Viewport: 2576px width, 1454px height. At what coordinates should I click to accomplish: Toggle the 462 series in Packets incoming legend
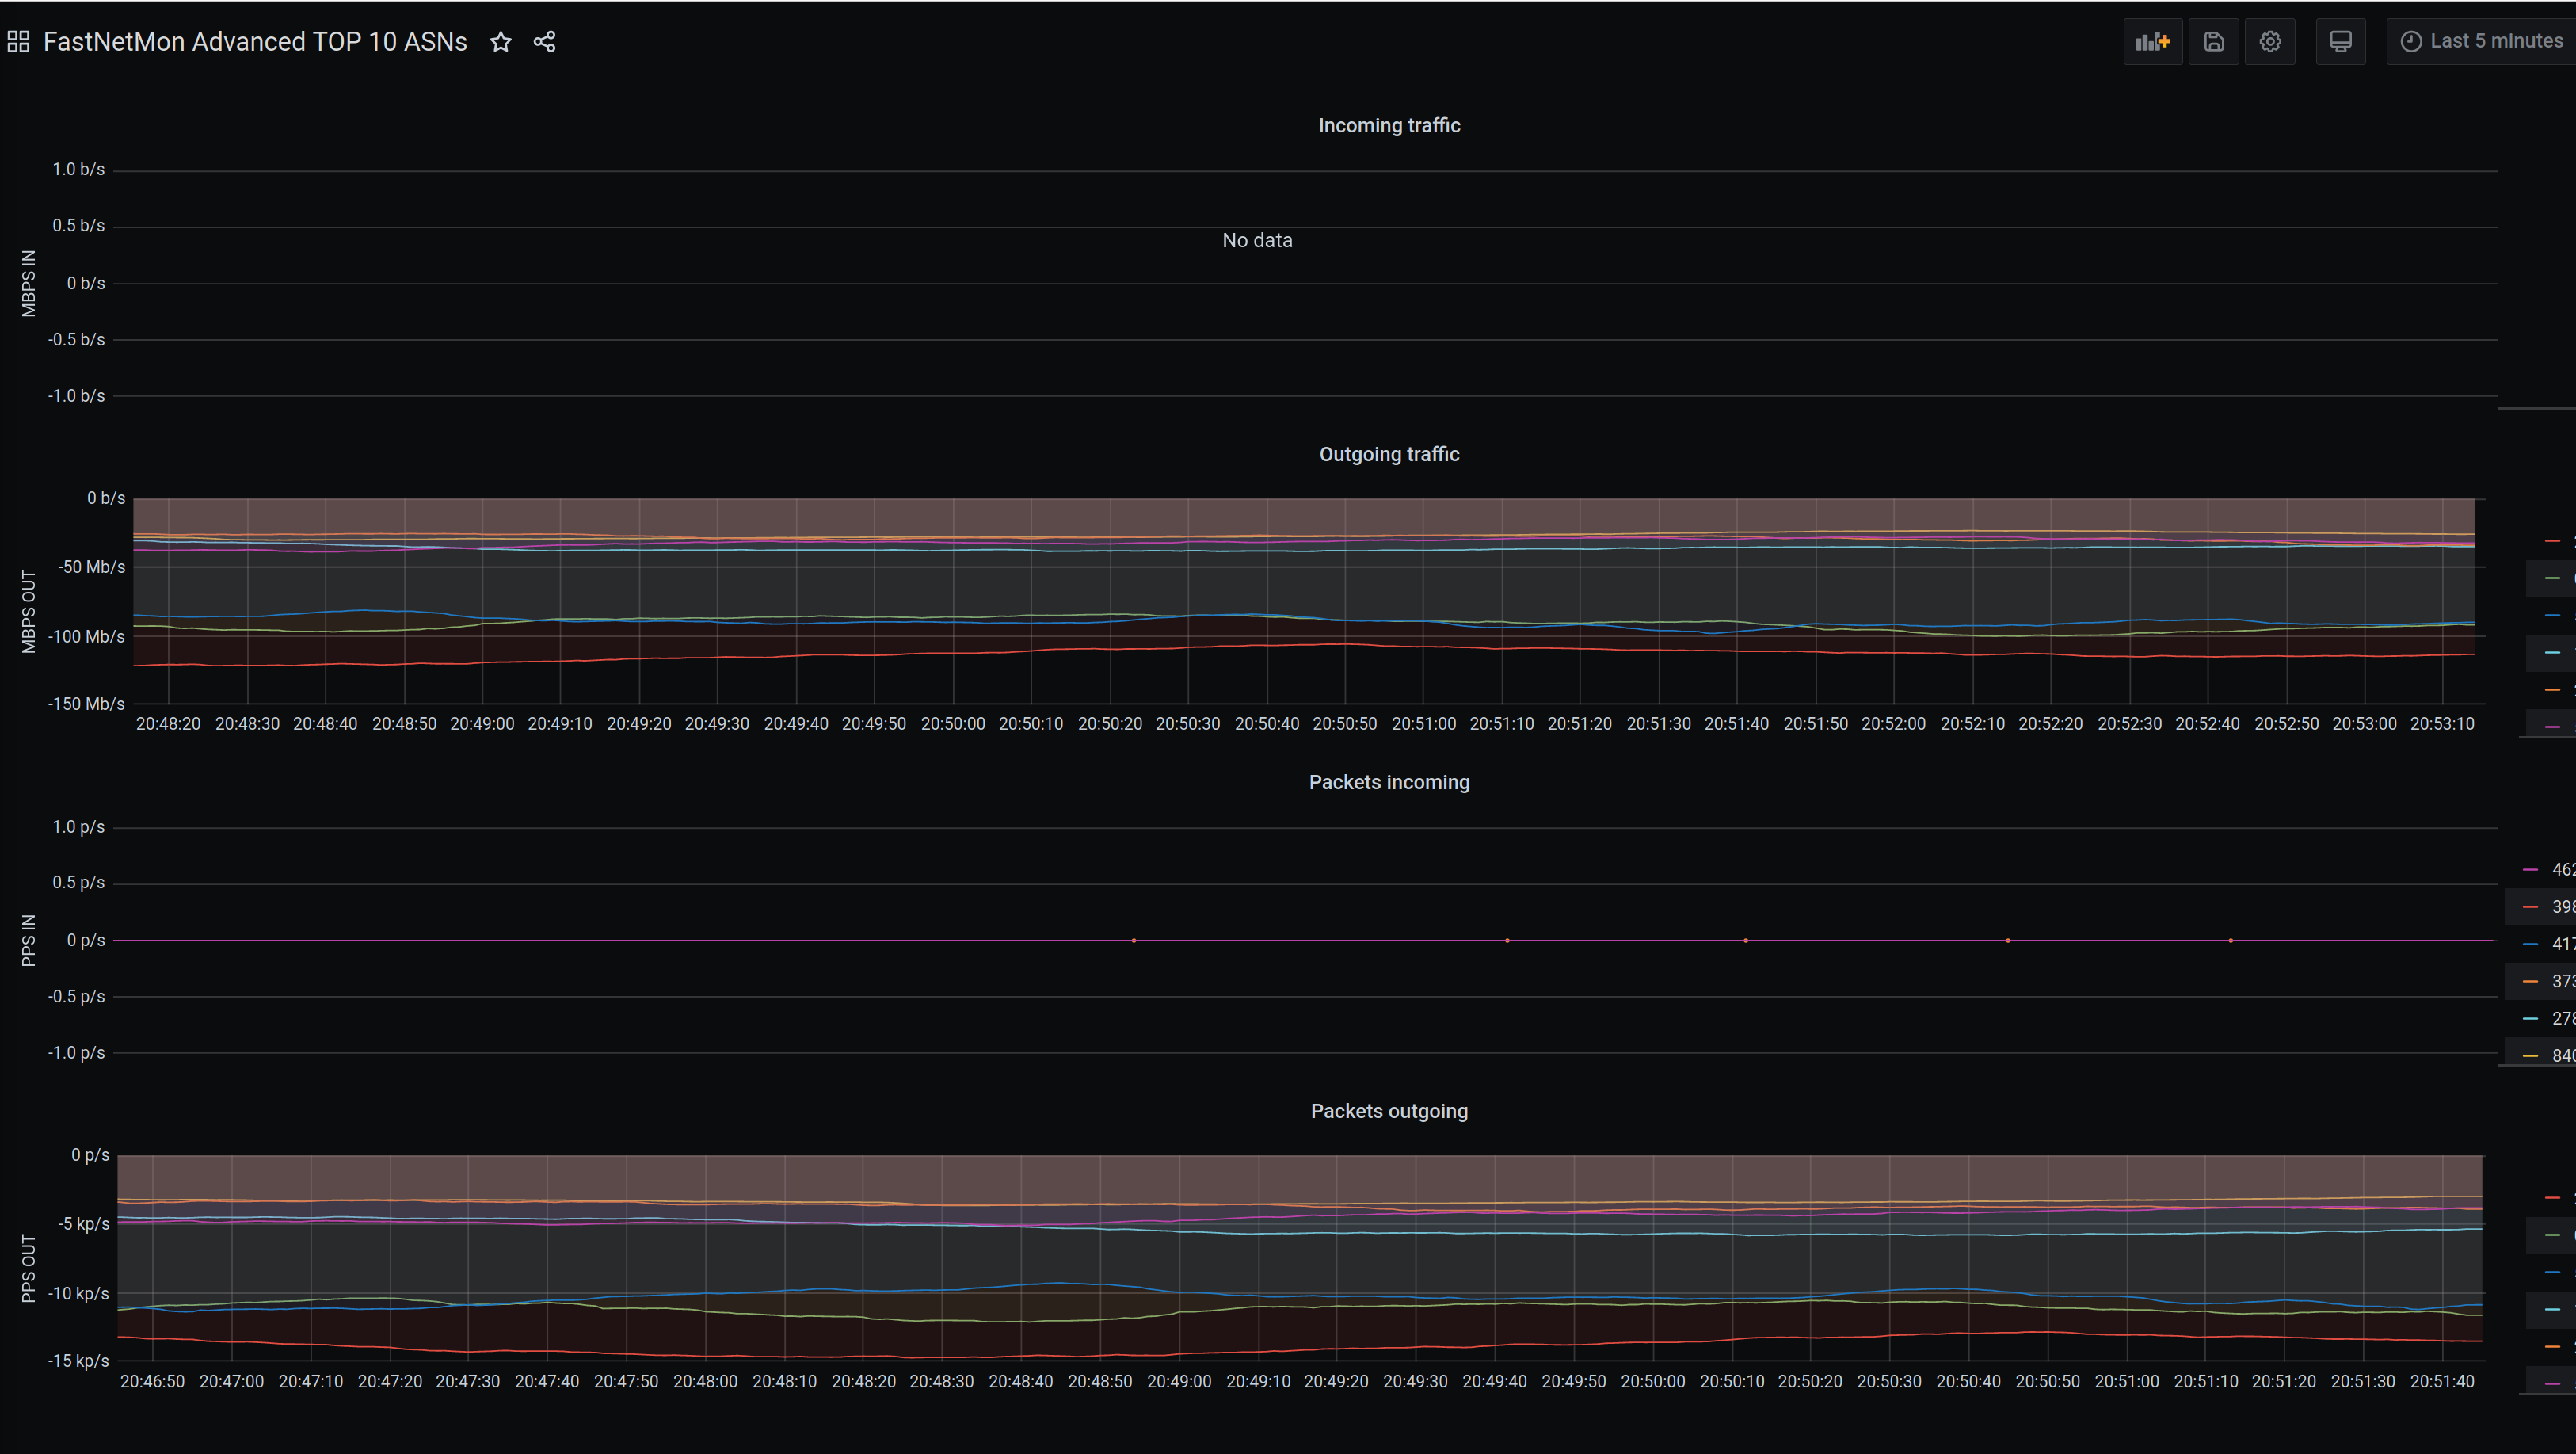point(2562,870)
